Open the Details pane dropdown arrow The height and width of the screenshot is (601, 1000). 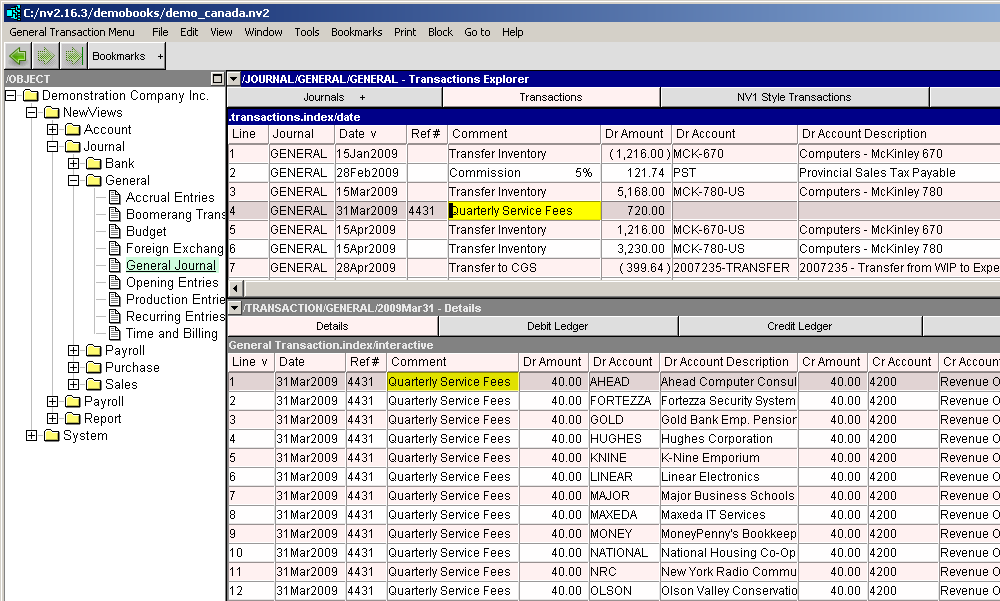click(x=234, y=307)
